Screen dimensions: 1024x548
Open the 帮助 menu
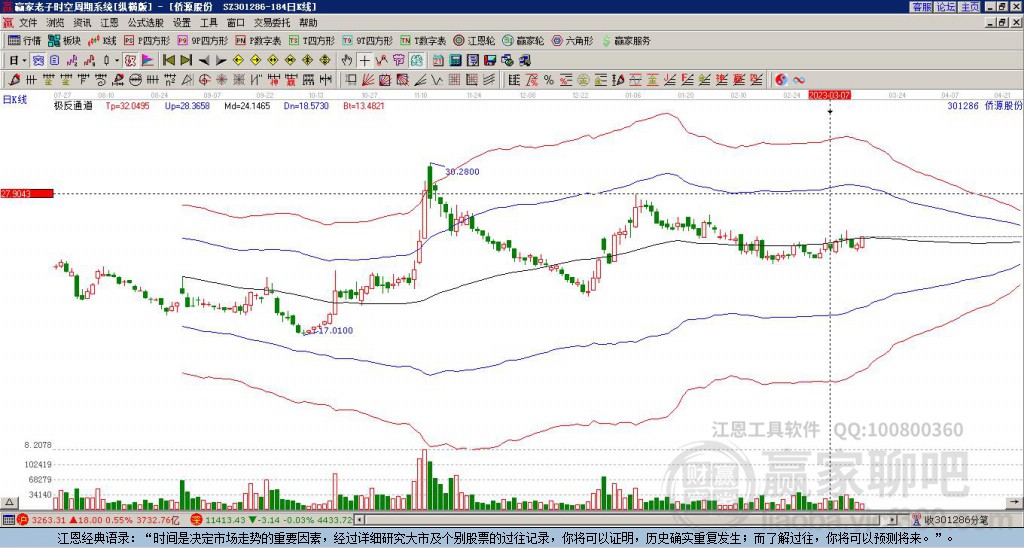click(308, 23)
